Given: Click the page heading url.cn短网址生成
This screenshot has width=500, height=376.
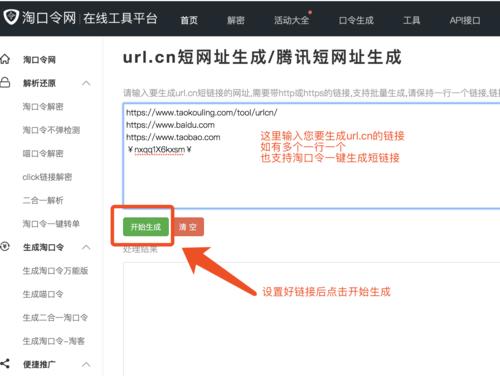Looking at the screenshot, I should (x=262, y=57).
